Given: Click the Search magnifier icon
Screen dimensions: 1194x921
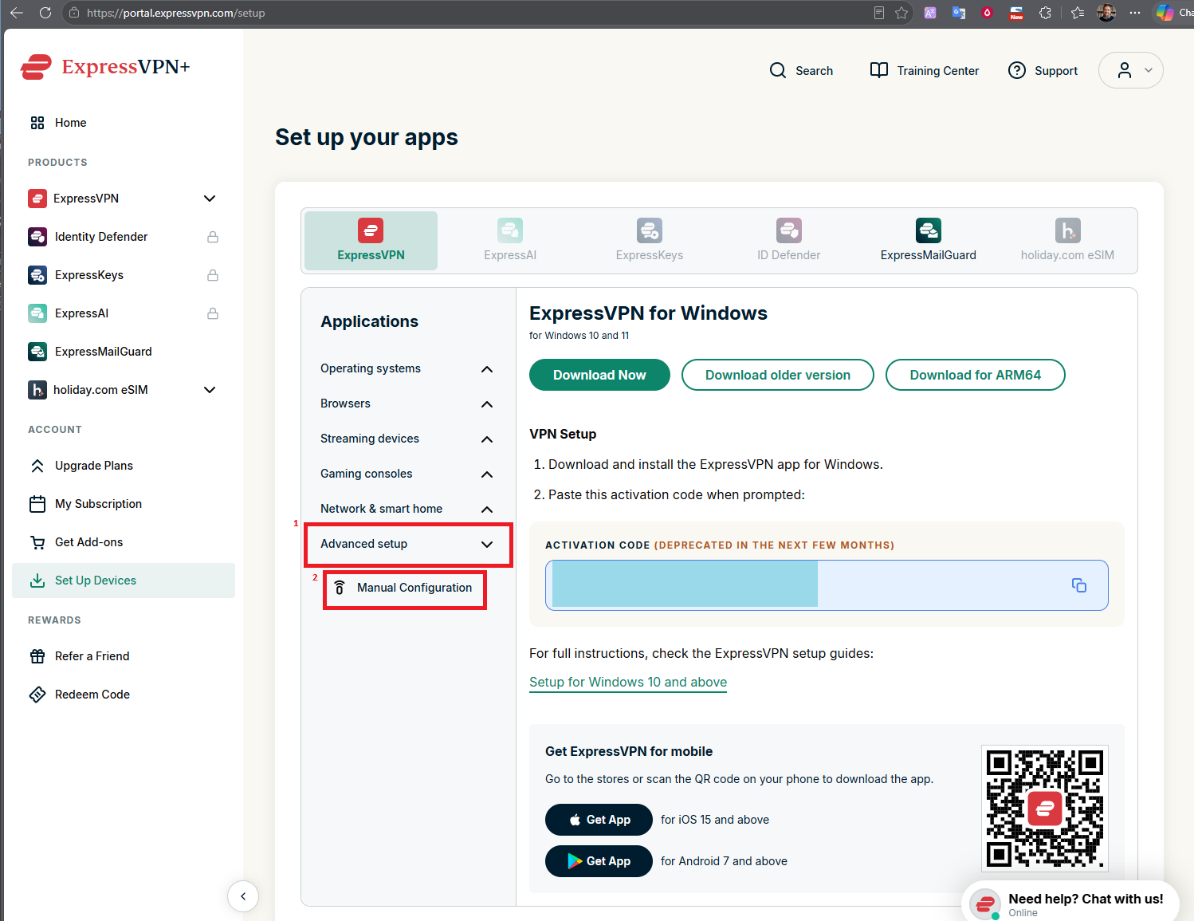Looking at the screenshot, I should (x=777, y=71).
